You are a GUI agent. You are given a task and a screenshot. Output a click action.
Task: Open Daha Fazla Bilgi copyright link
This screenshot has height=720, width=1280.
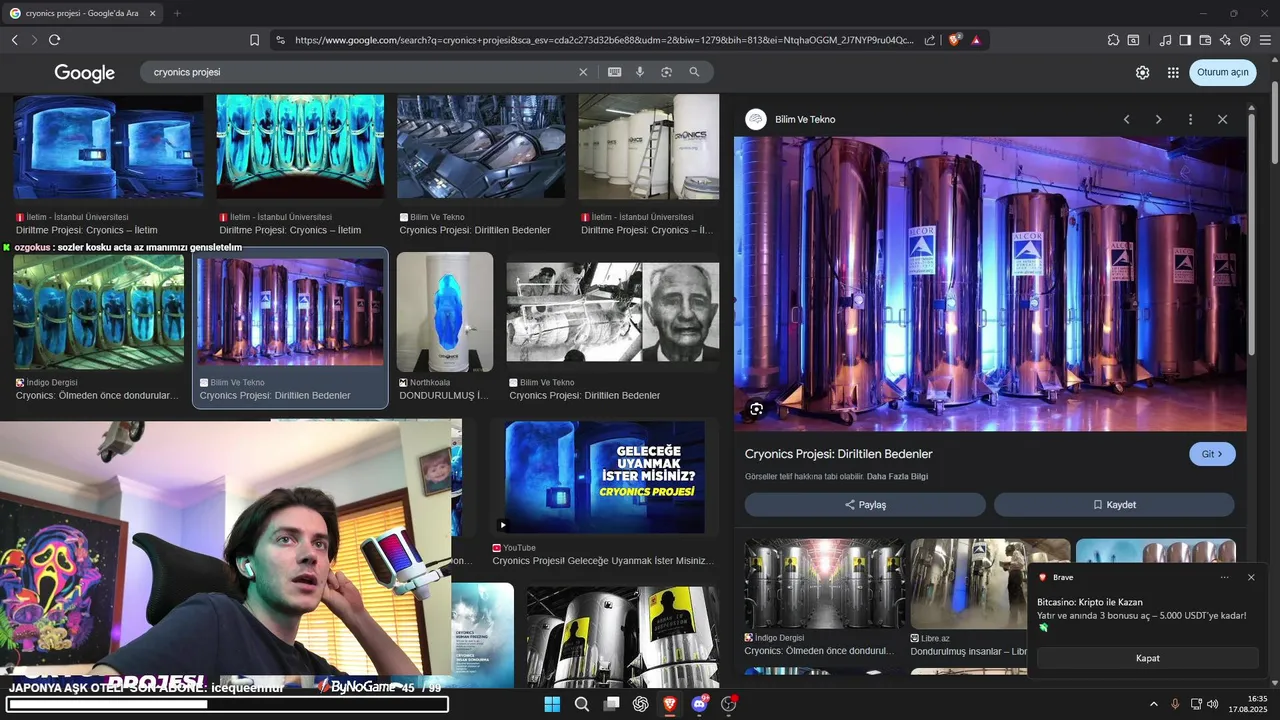point(897,476)
